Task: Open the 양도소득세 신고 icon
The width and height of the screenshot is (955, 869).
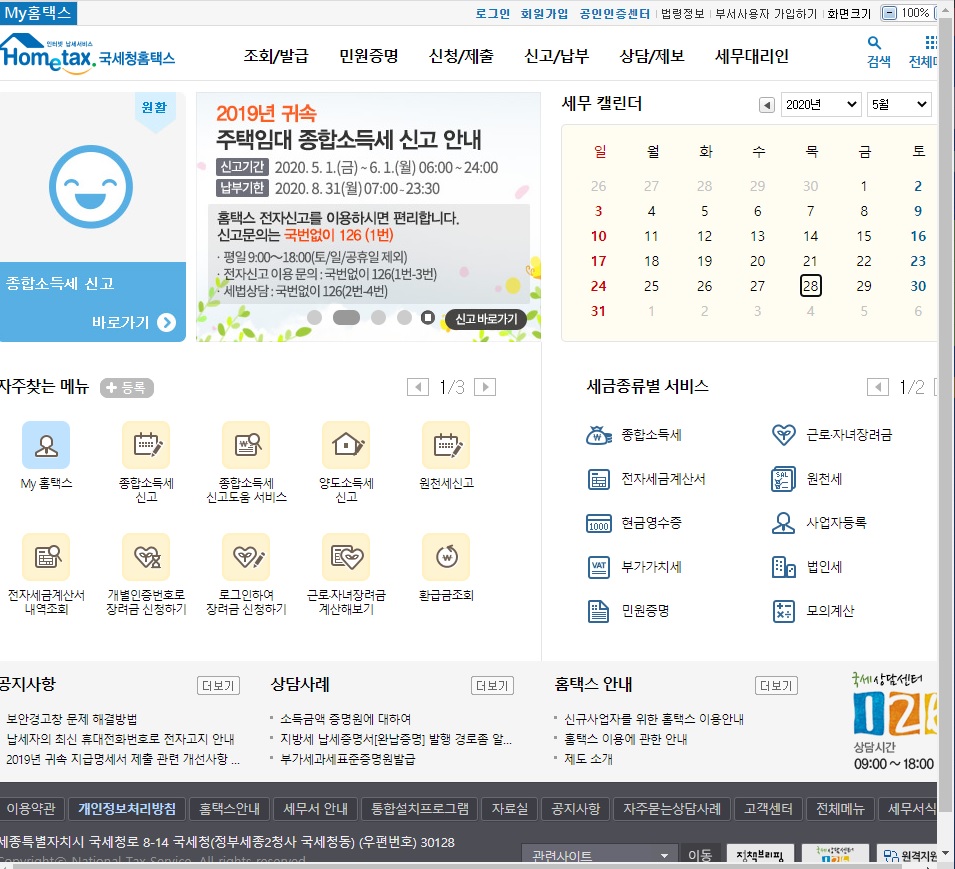Action: pos(346,445)
